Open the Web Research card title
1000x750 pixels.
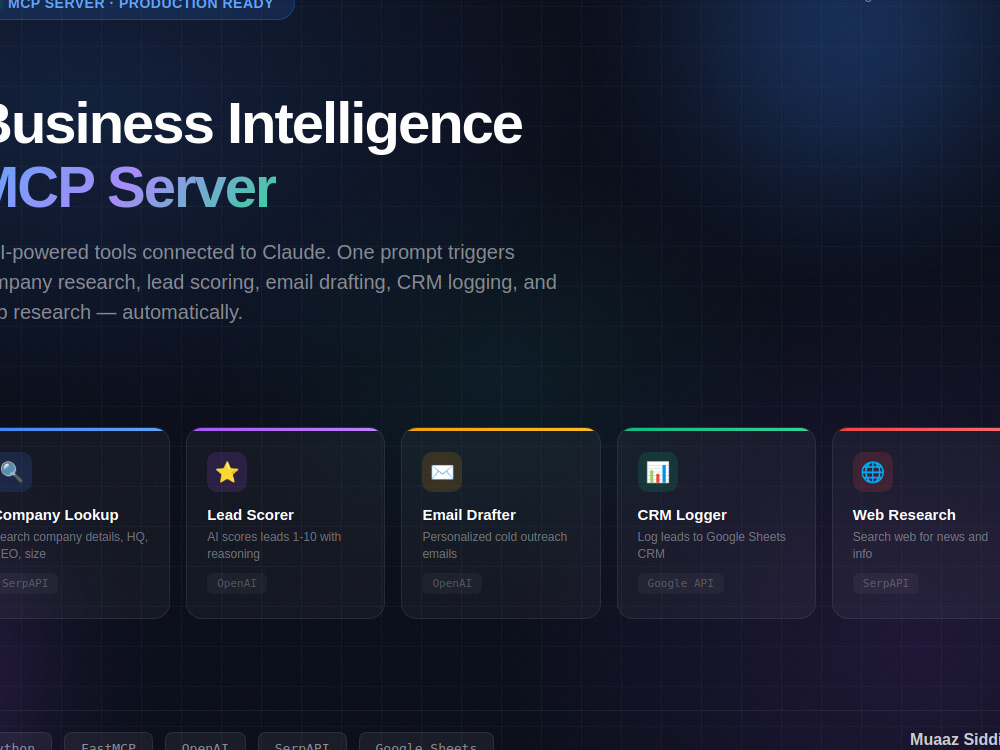coord(904,515)
